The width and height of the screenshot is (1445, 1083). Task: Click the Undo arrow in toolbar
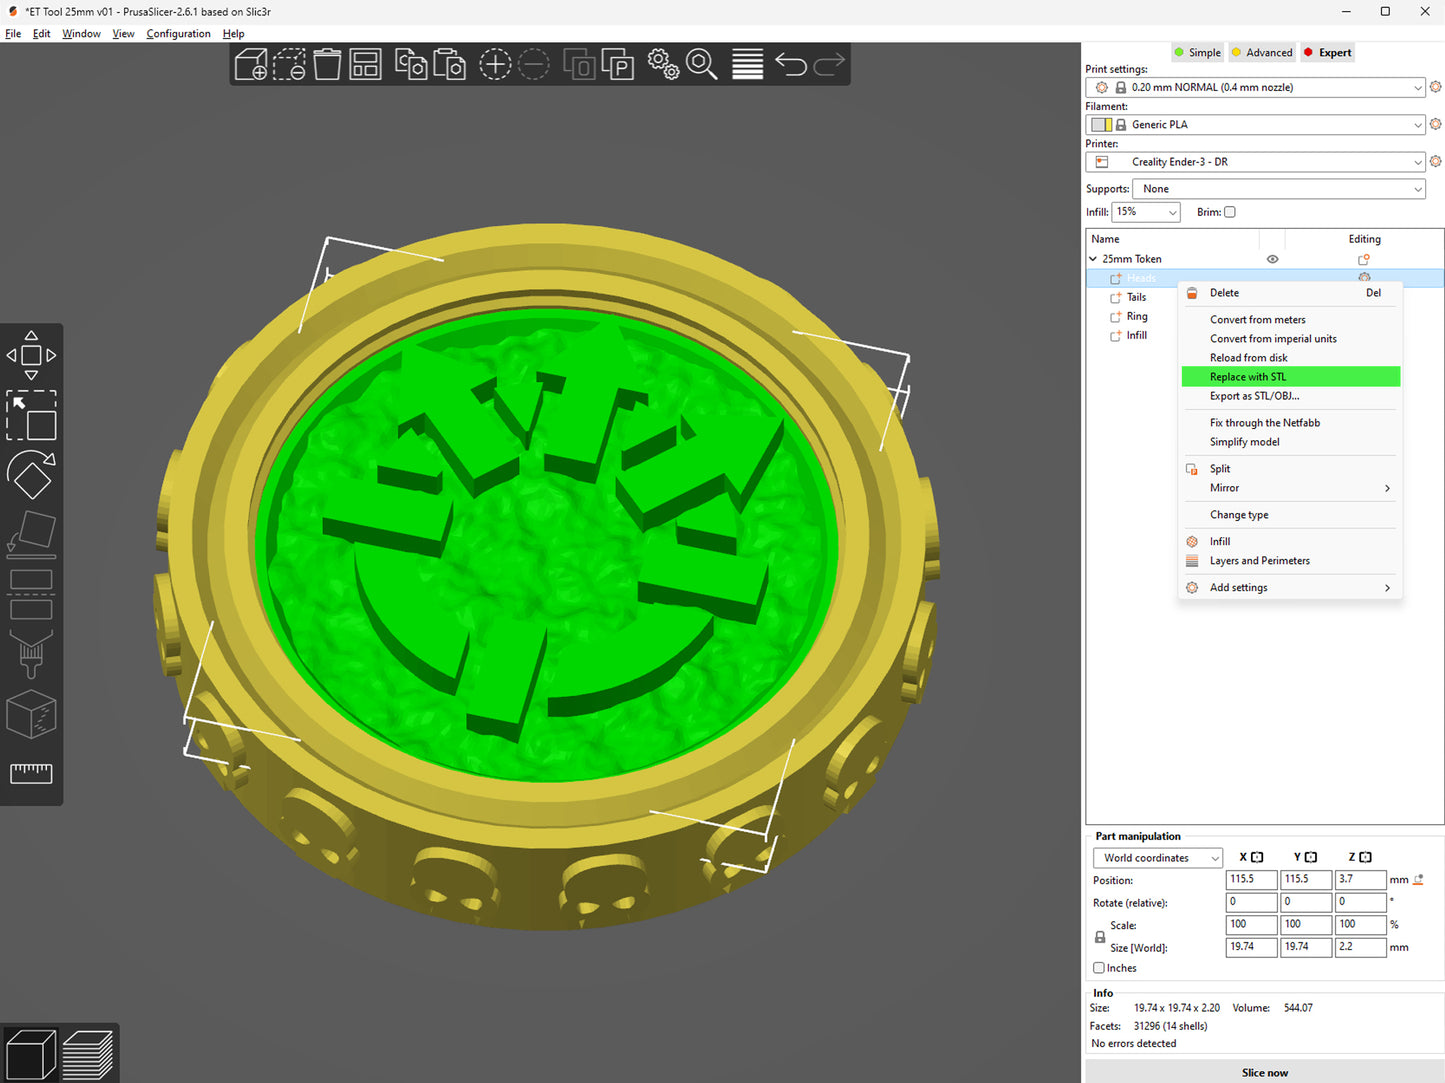[x=791, y=64]
